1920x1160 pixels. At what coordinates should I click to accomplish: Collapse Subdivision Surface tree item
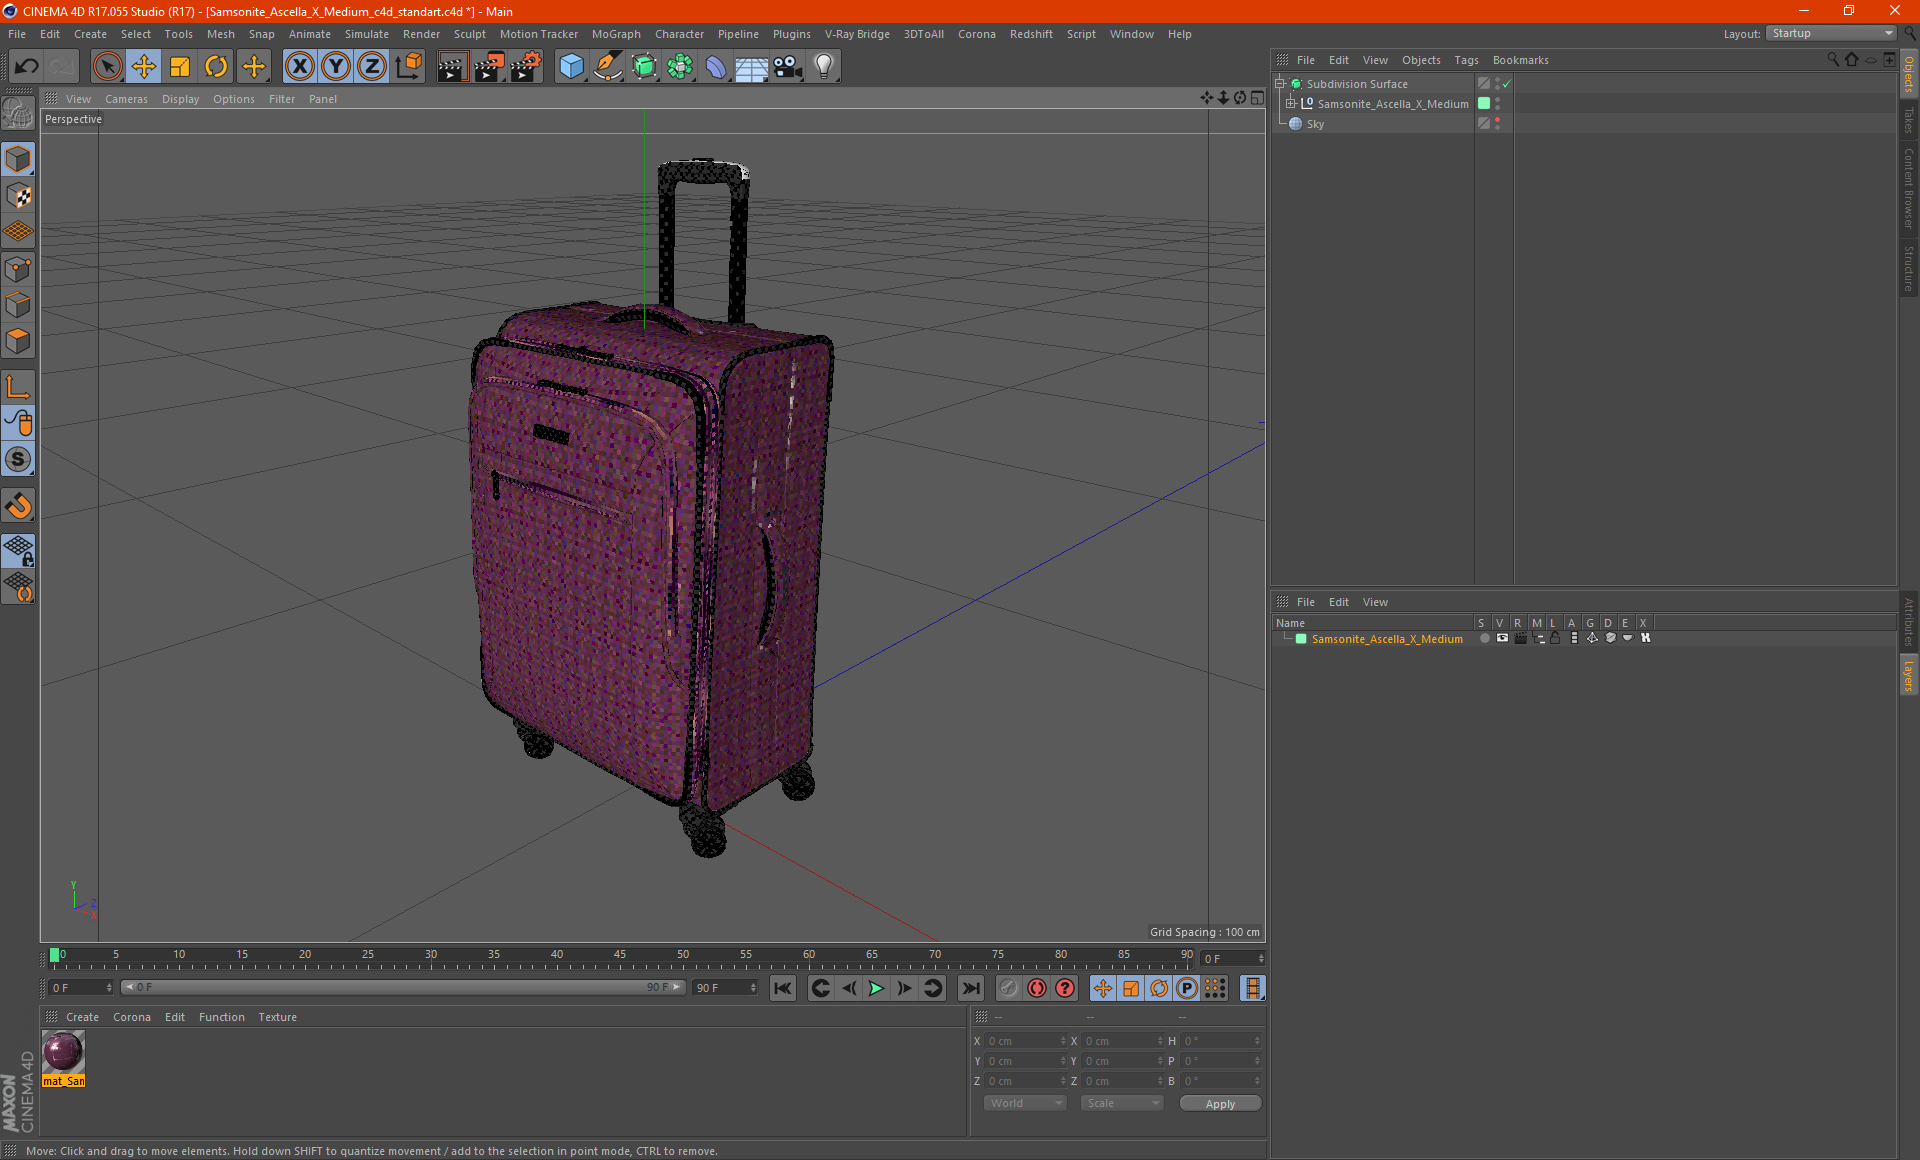[x=1280, y=84]
